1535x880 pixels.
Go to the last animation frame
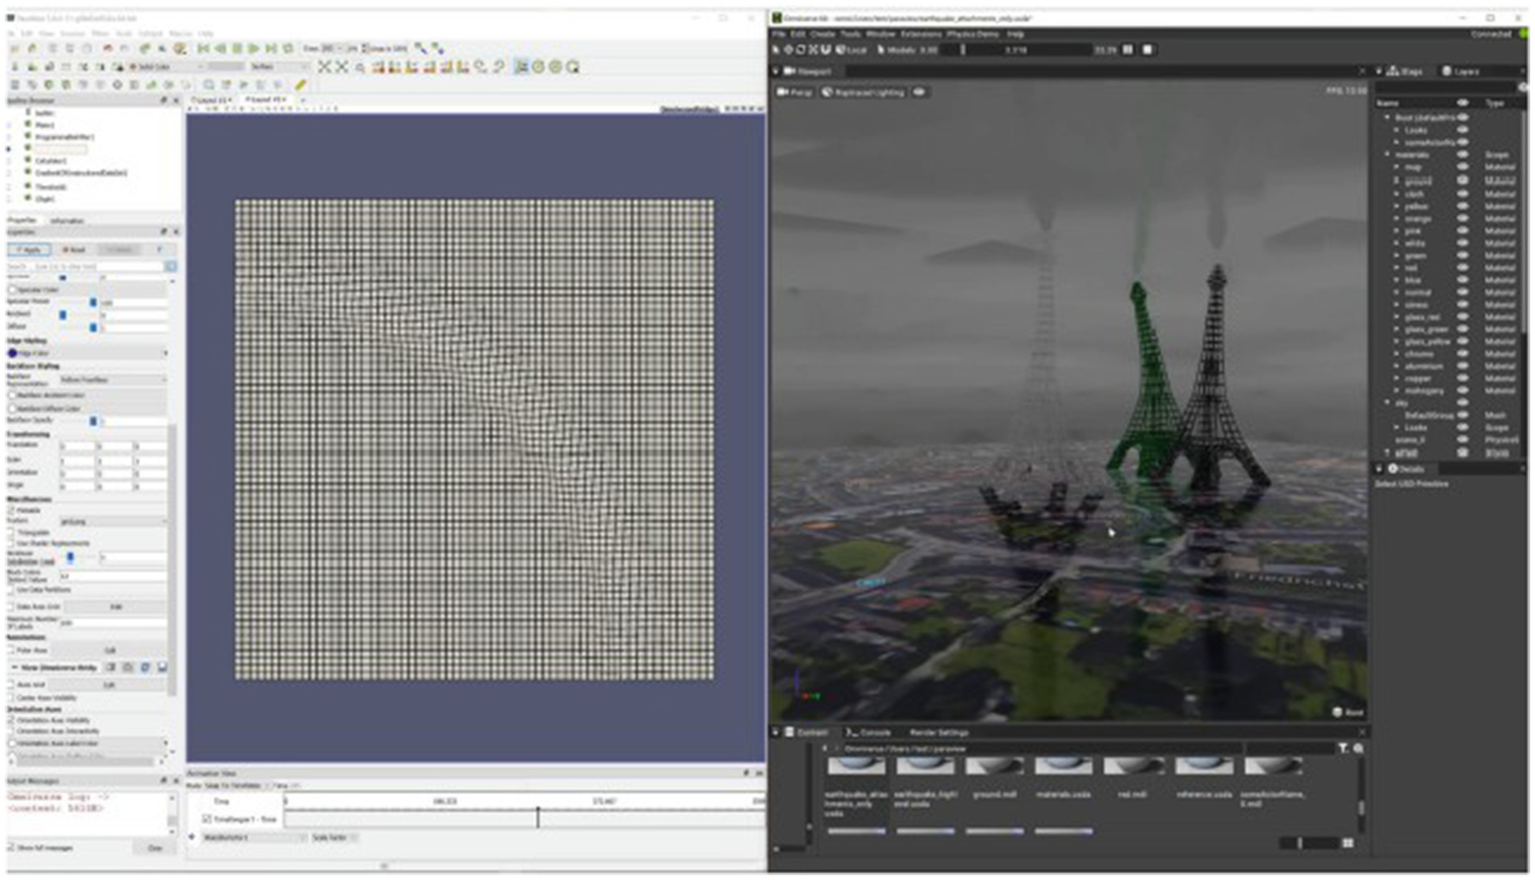point(271,48)
